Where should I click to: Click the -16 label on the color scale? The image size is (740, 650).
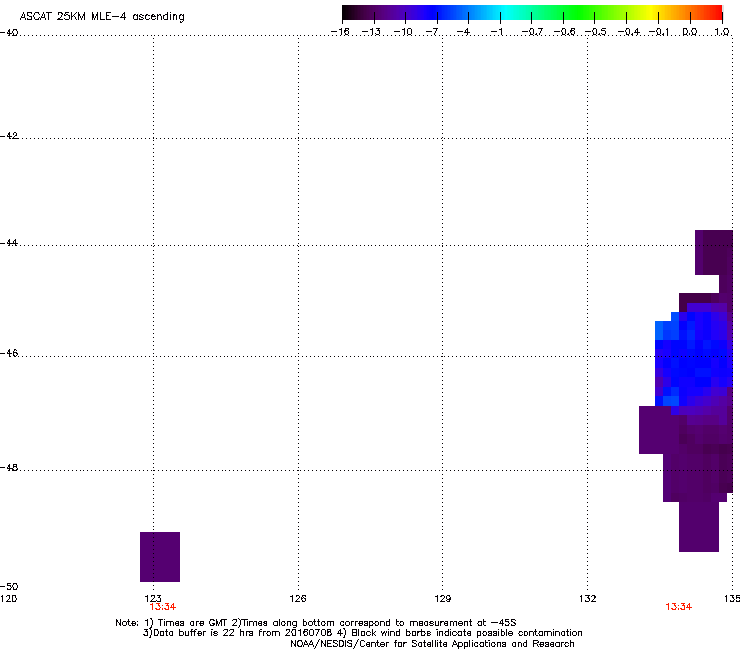tap(340, 32)
